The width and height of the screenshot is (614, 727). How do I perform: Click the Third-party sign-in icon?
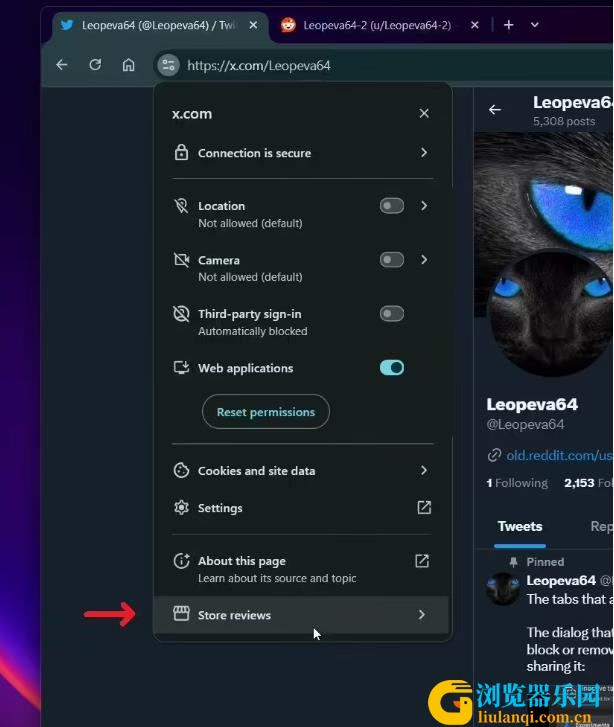point(181,314)
